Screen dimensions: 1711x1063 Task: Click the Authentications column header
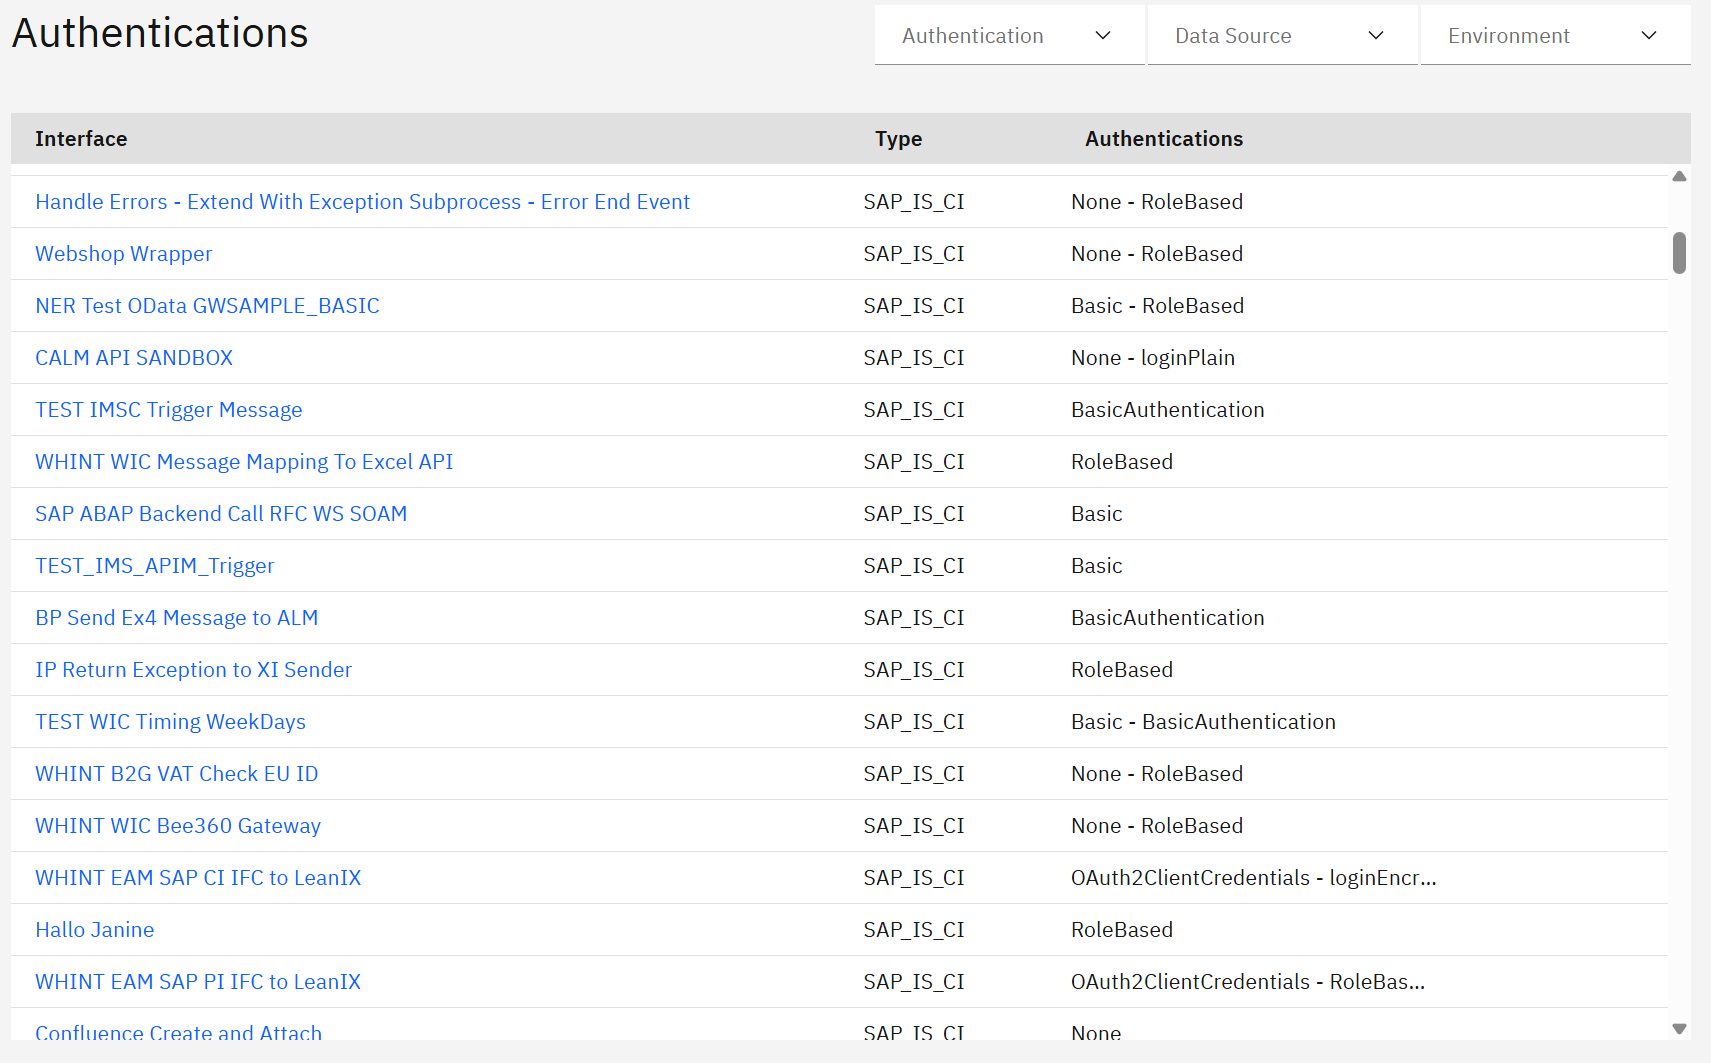point(1163,139)
